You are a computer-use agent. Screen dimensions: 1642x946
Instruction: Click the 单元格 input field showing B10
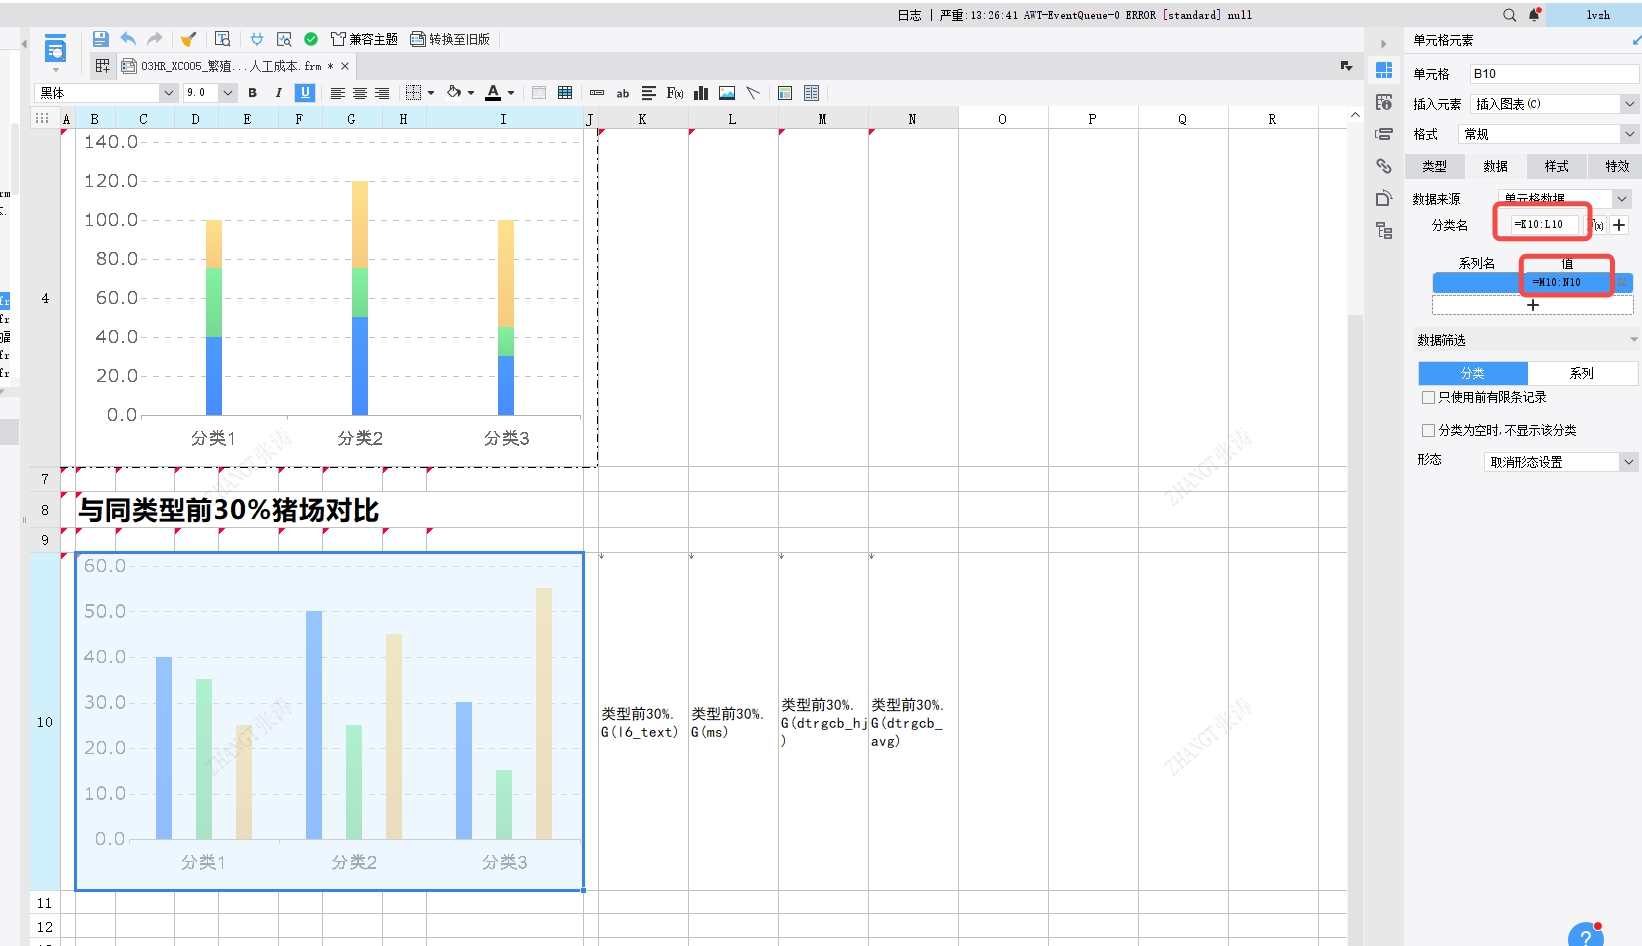(x=1554, y=74)
